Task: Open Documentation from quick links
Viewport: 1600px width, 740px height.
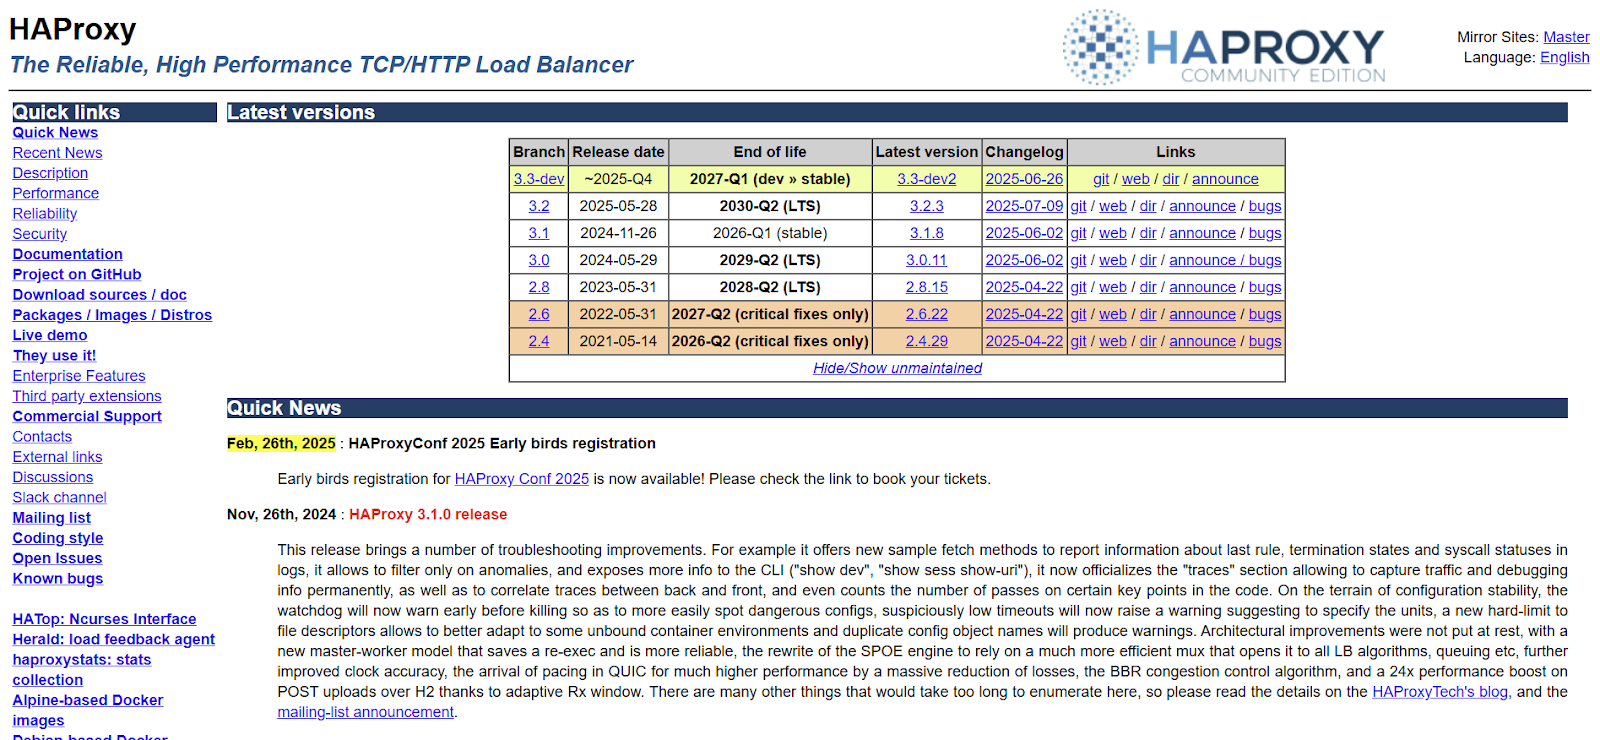Action: [x=67, y=254]
